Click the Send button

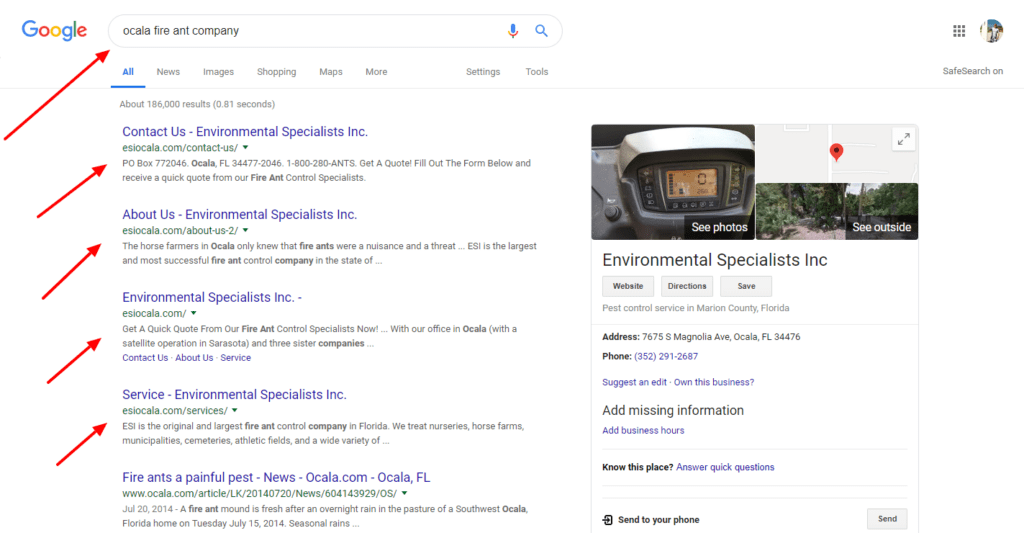887,519
